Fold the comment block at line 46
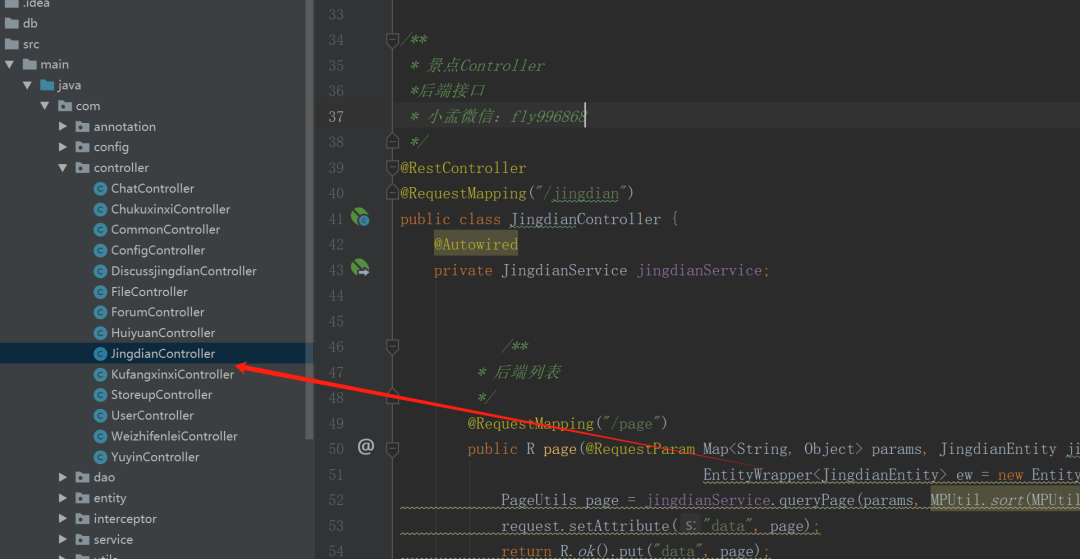Screen dimensions: 1080x559 (393, 346)
